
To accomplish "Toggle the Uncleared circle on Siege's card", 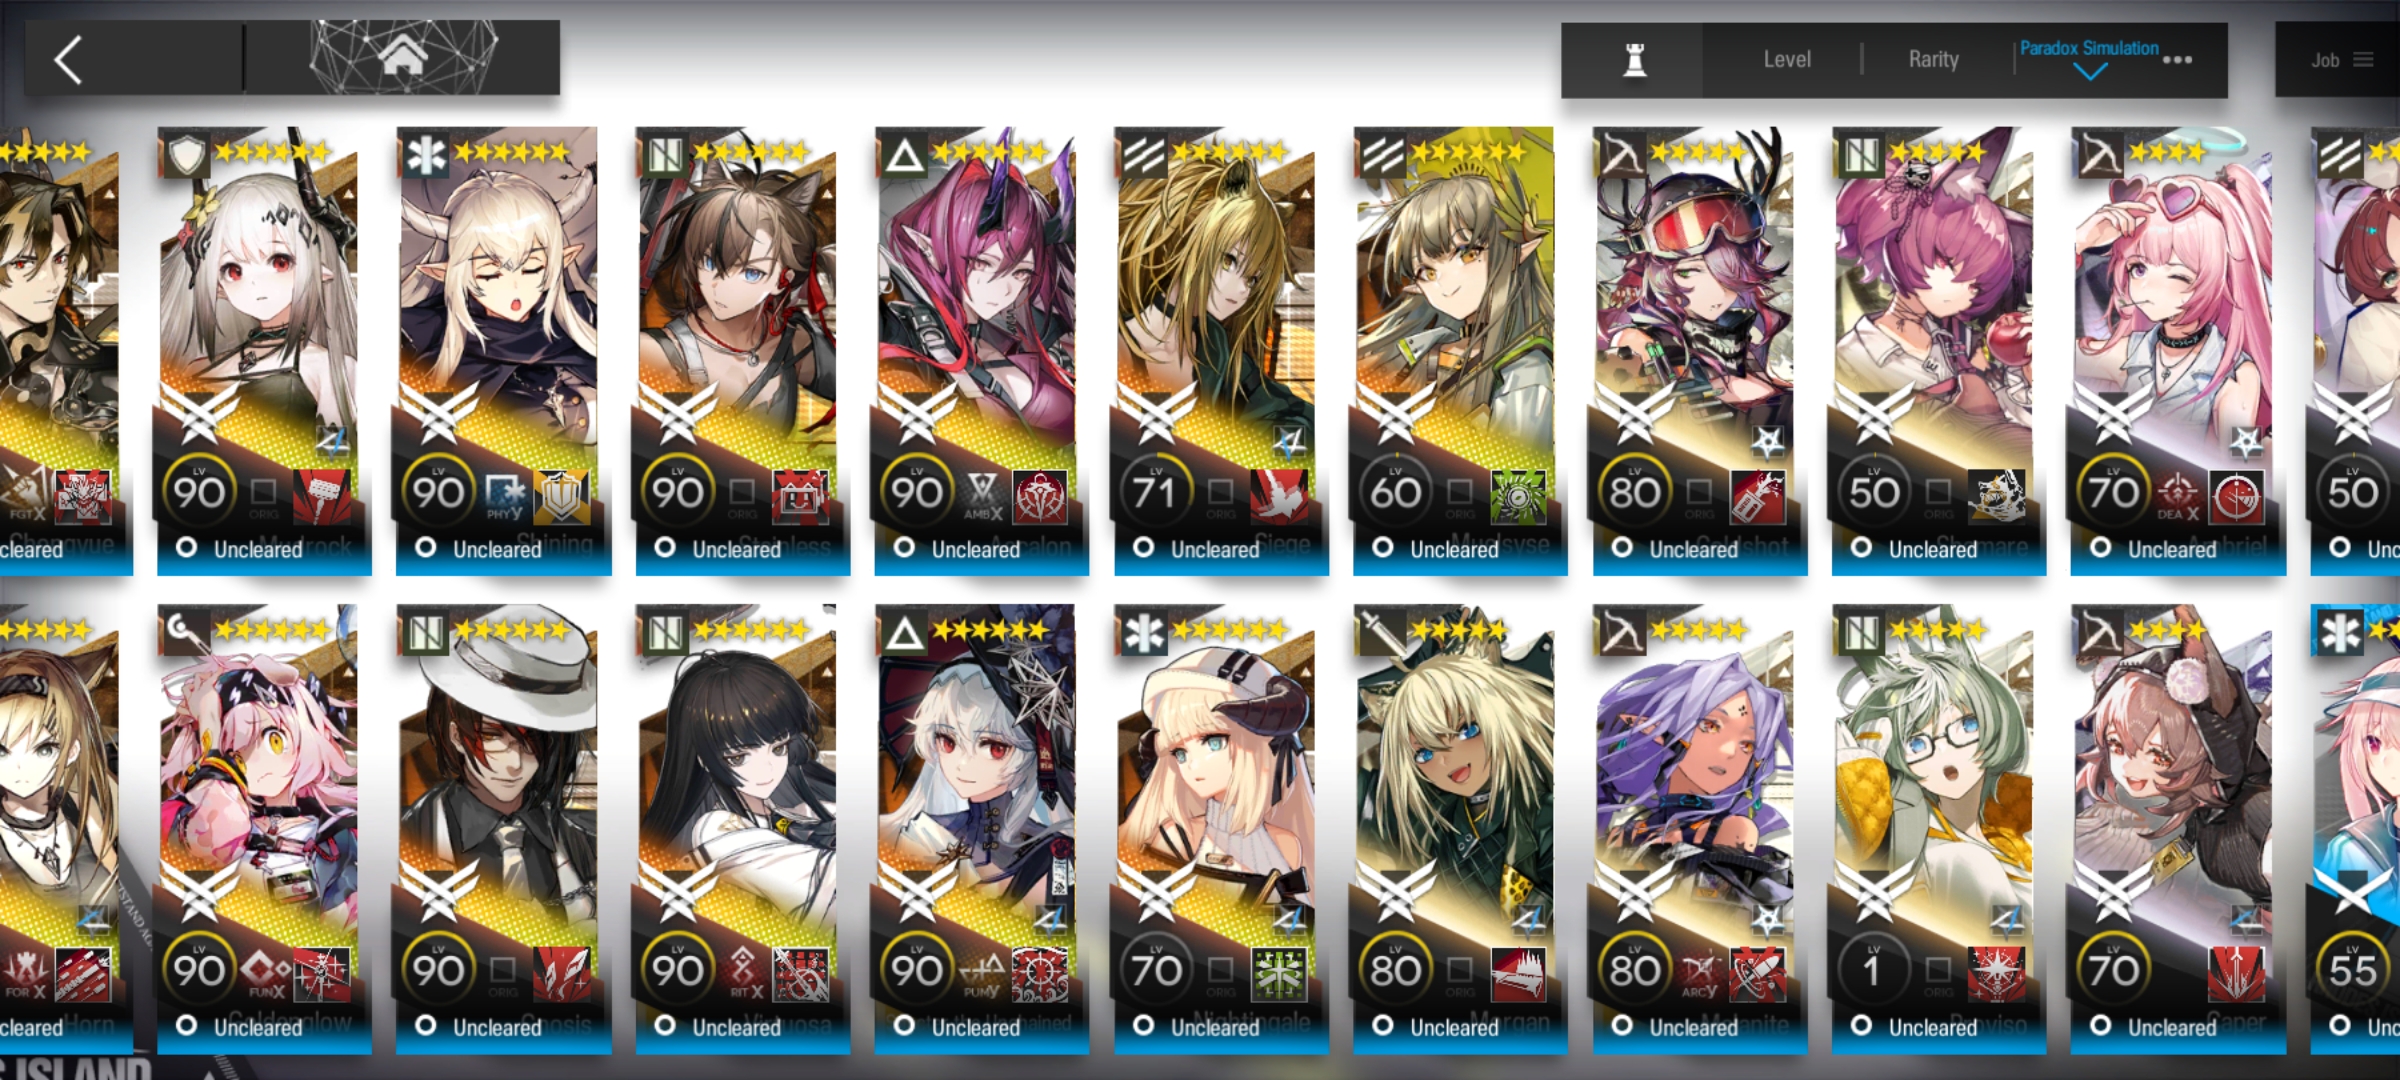I will [1143, 548].
